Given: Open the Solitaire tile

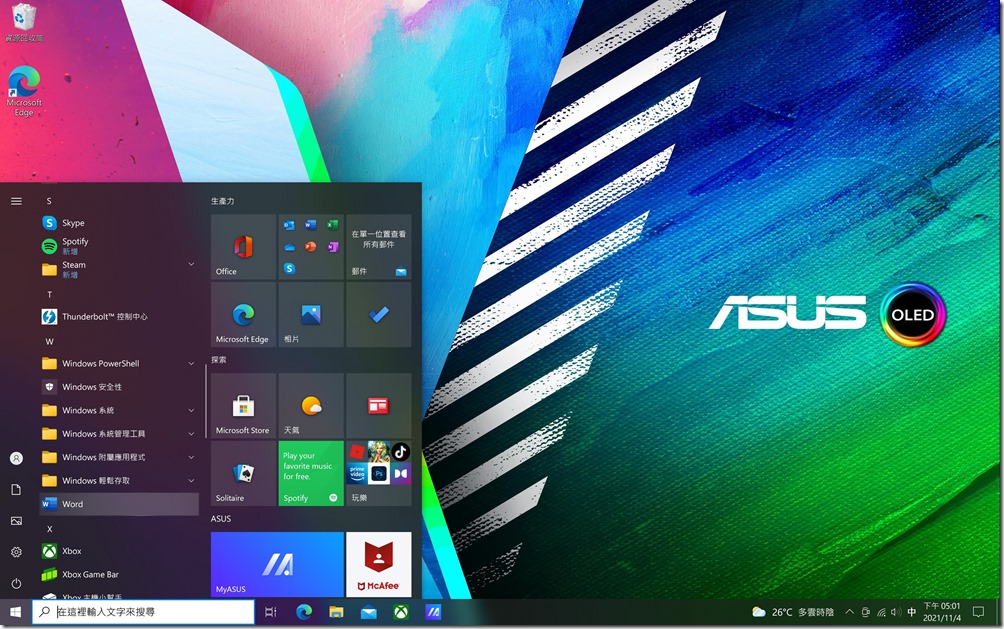Looking at the screenshot, I should pos(242,470).
